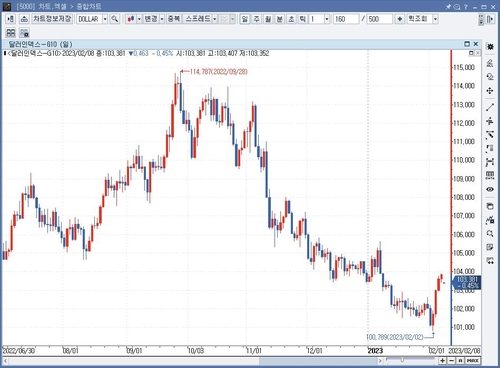Click the zoom slider handle at the bottom right
500x368 pixels.
click(x=402, y=360)
